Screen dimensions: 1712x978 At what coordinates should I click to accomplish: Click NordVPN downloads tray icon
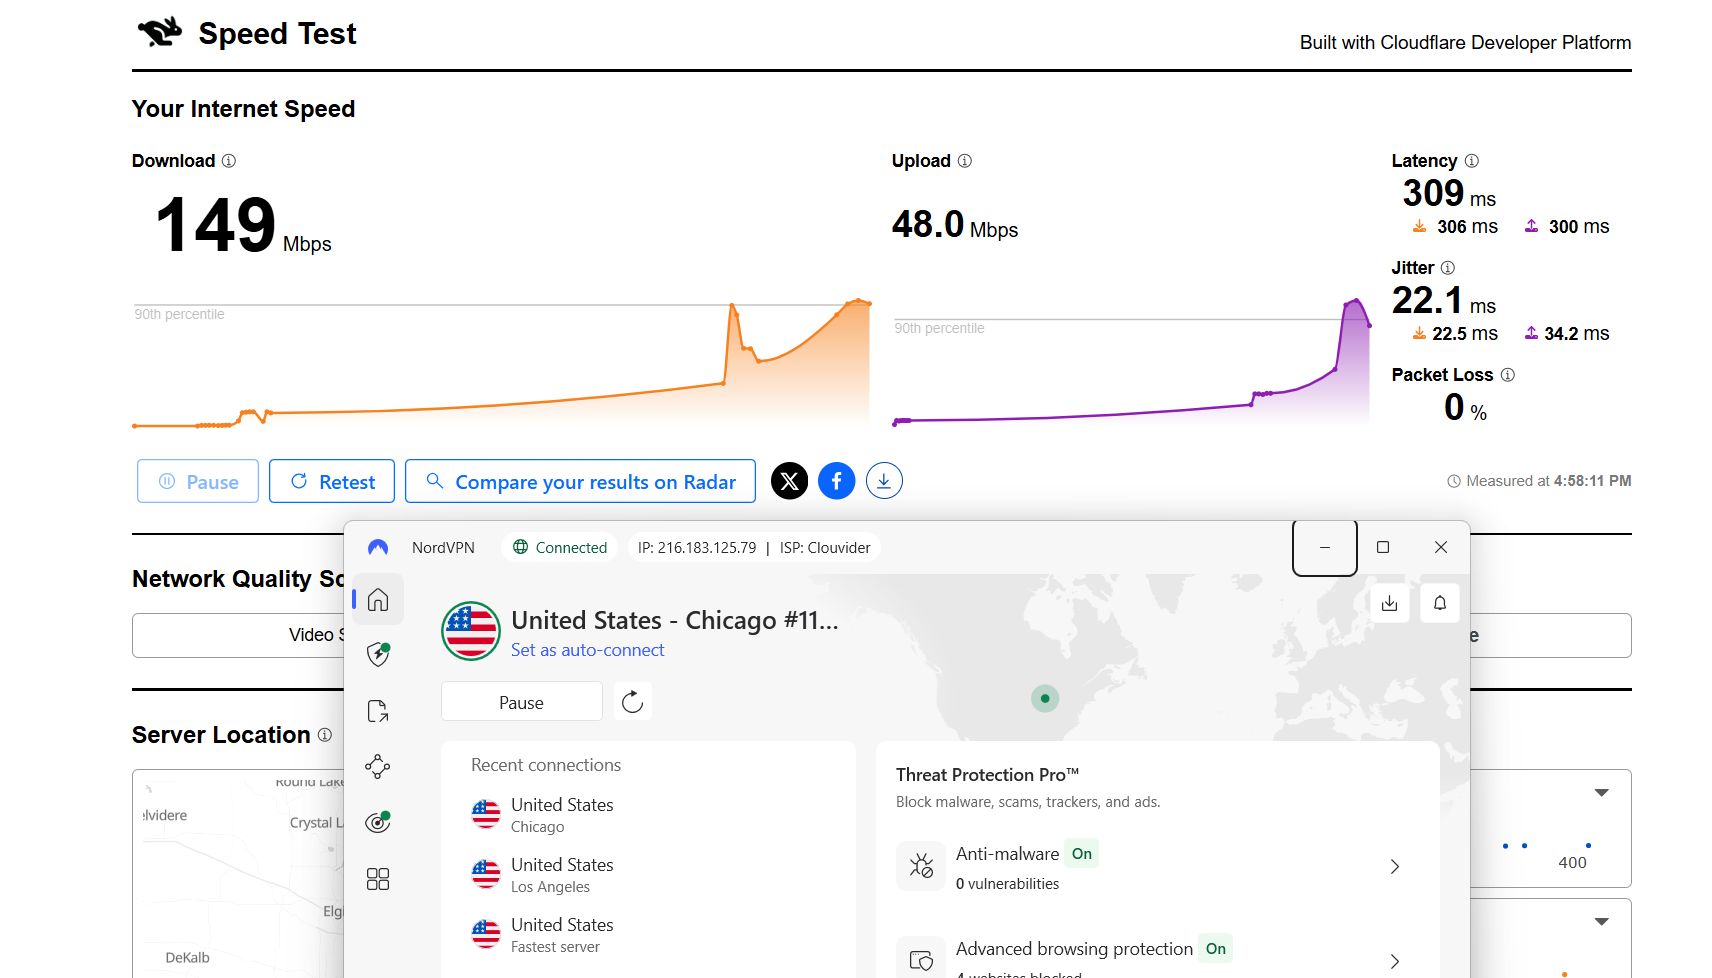[1390, 603]
